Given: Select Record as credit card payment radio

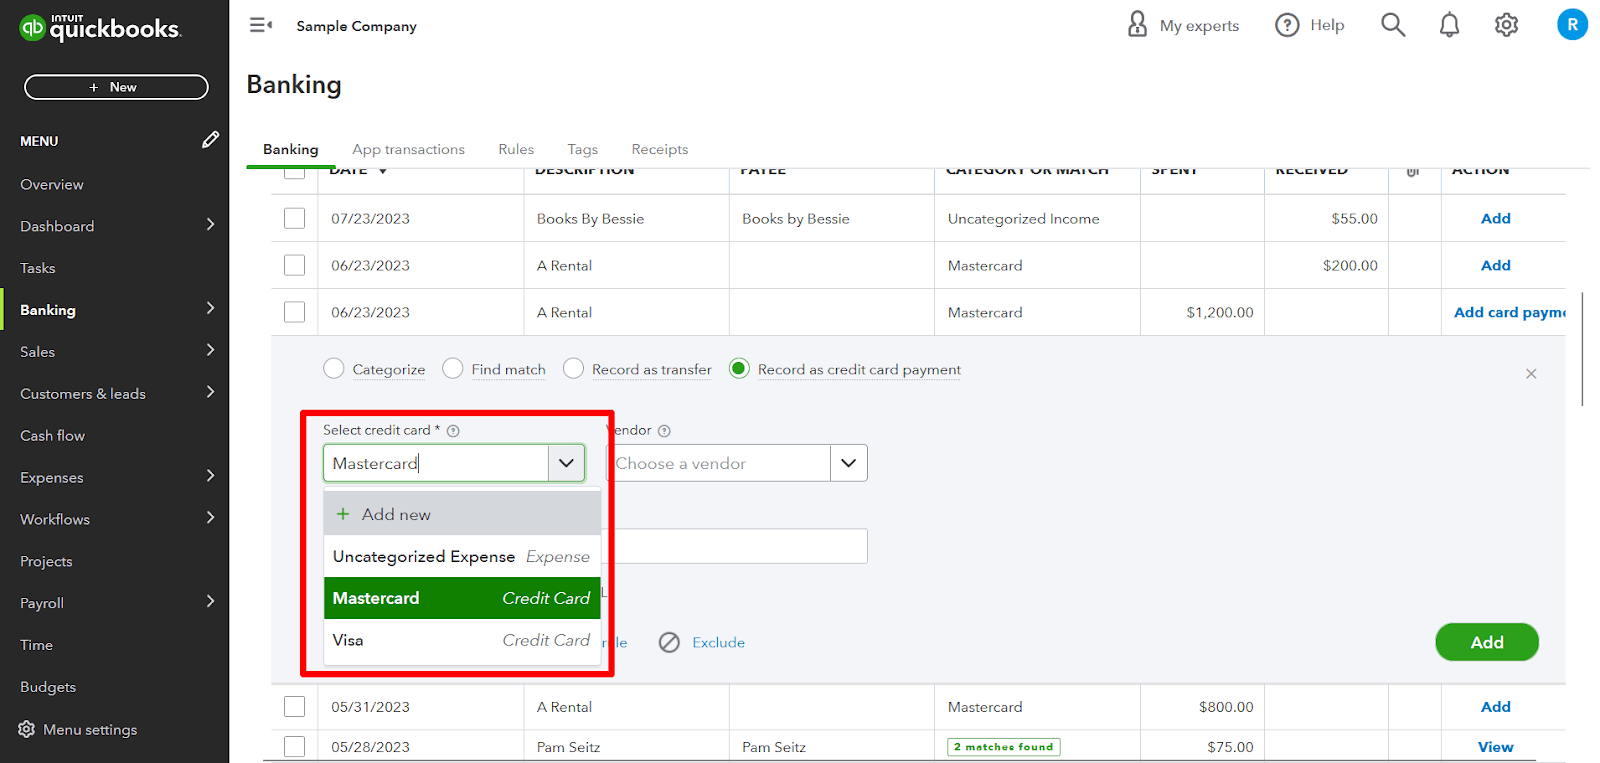Looking at the screenshot, I should click(x=739, y=369).
